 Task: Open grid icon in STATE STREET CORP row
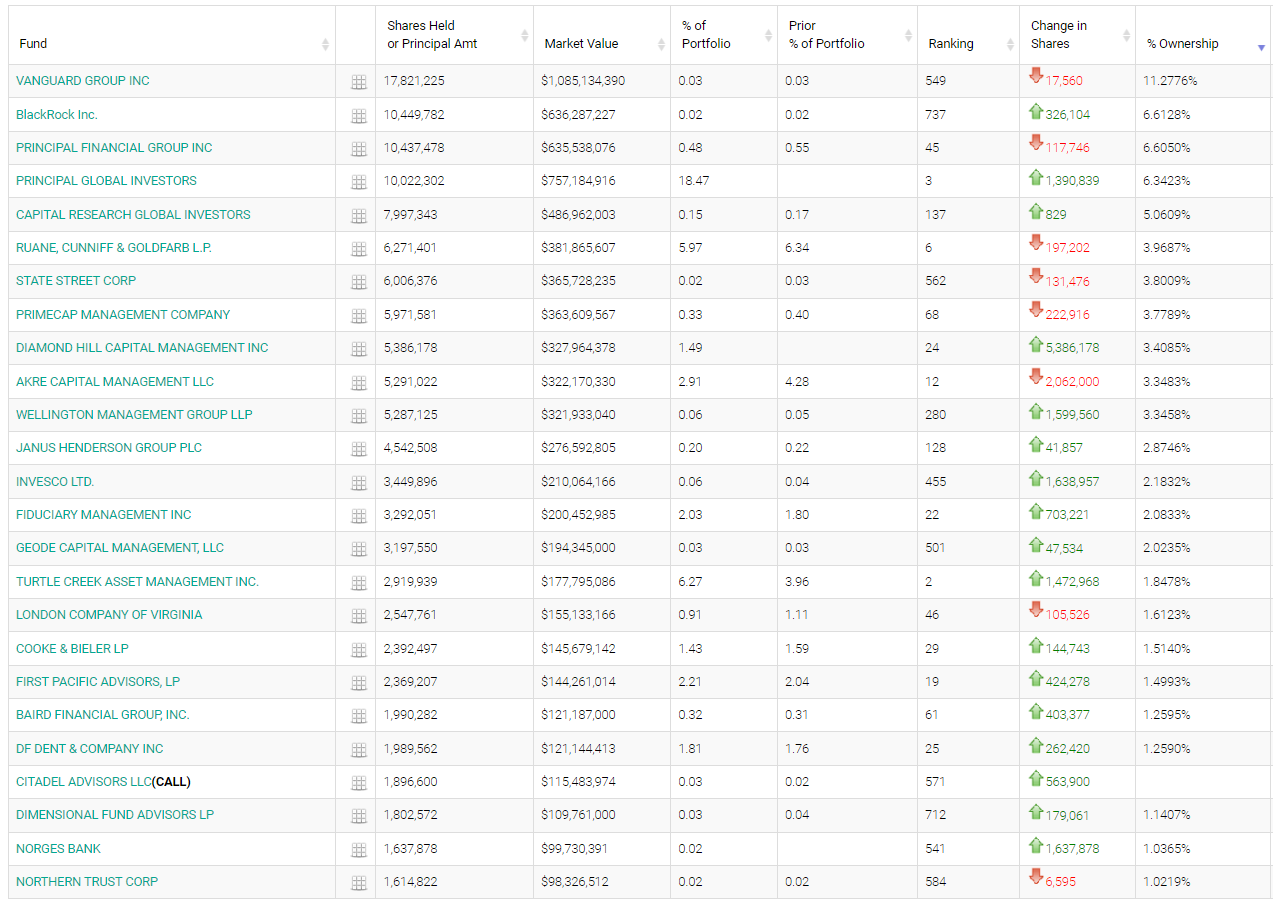[359, 283]
